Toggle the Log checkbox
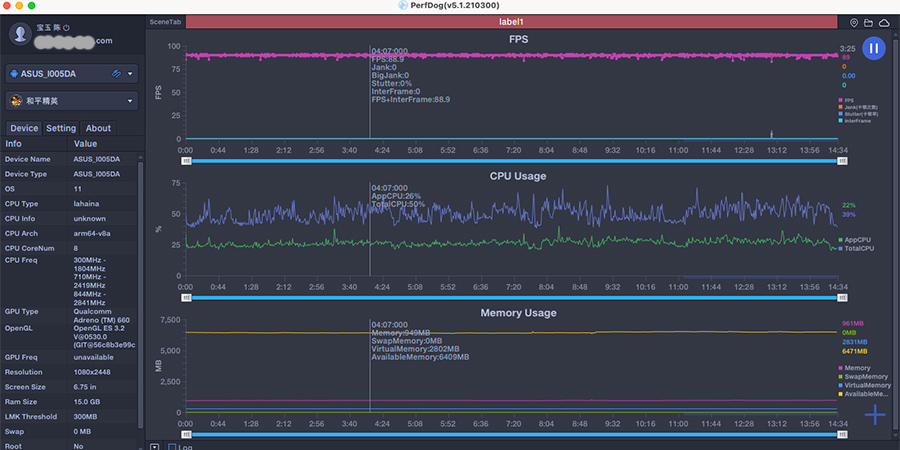 pos(172,447)
